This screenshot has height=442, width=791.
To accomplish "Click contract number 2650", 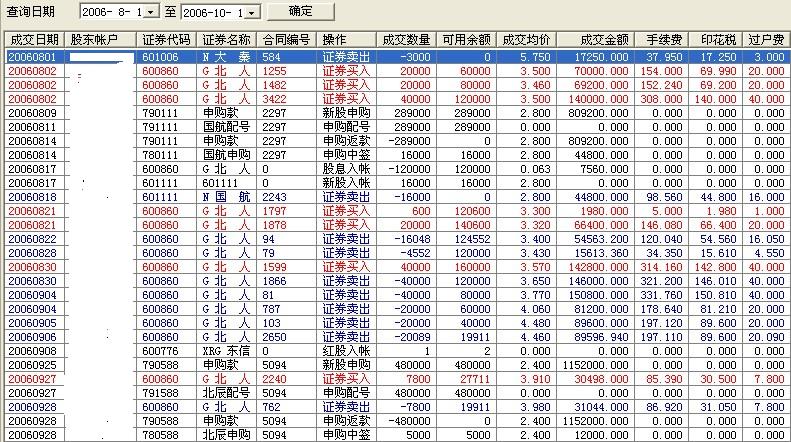I will point(274,337).
